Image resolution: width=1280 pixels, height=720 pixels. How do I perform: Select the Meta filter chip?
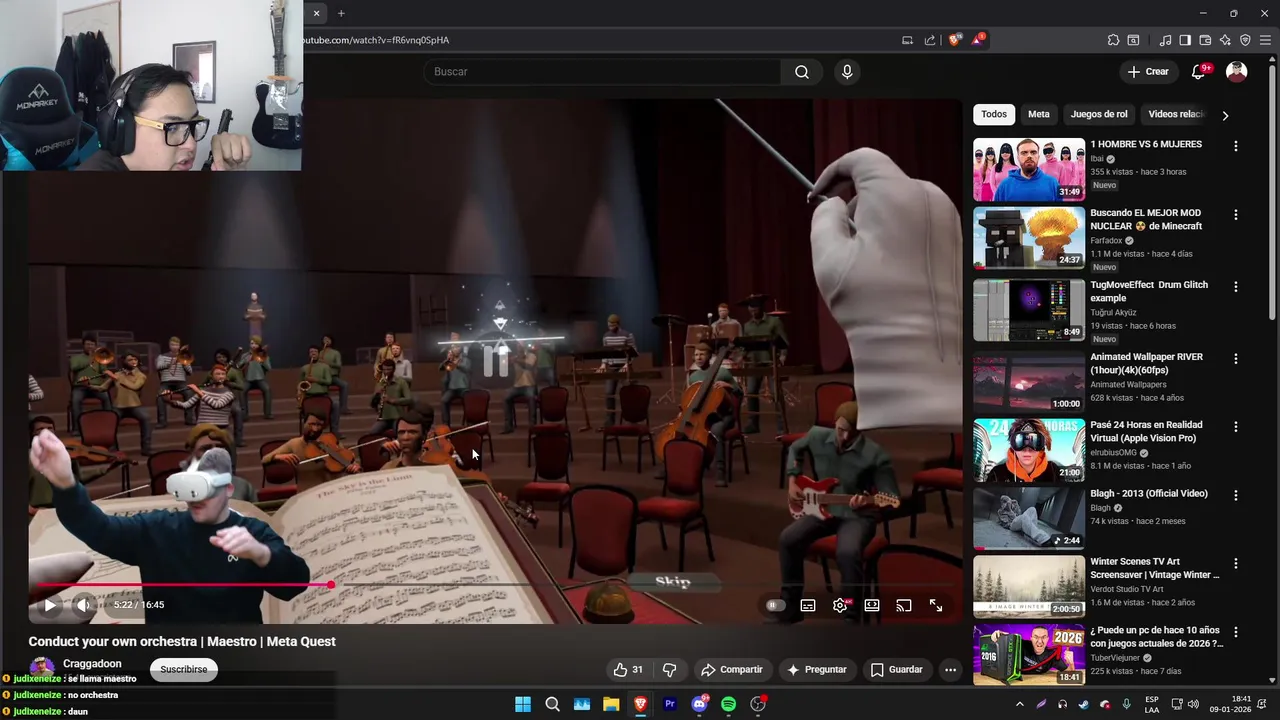coord(1039,114)
